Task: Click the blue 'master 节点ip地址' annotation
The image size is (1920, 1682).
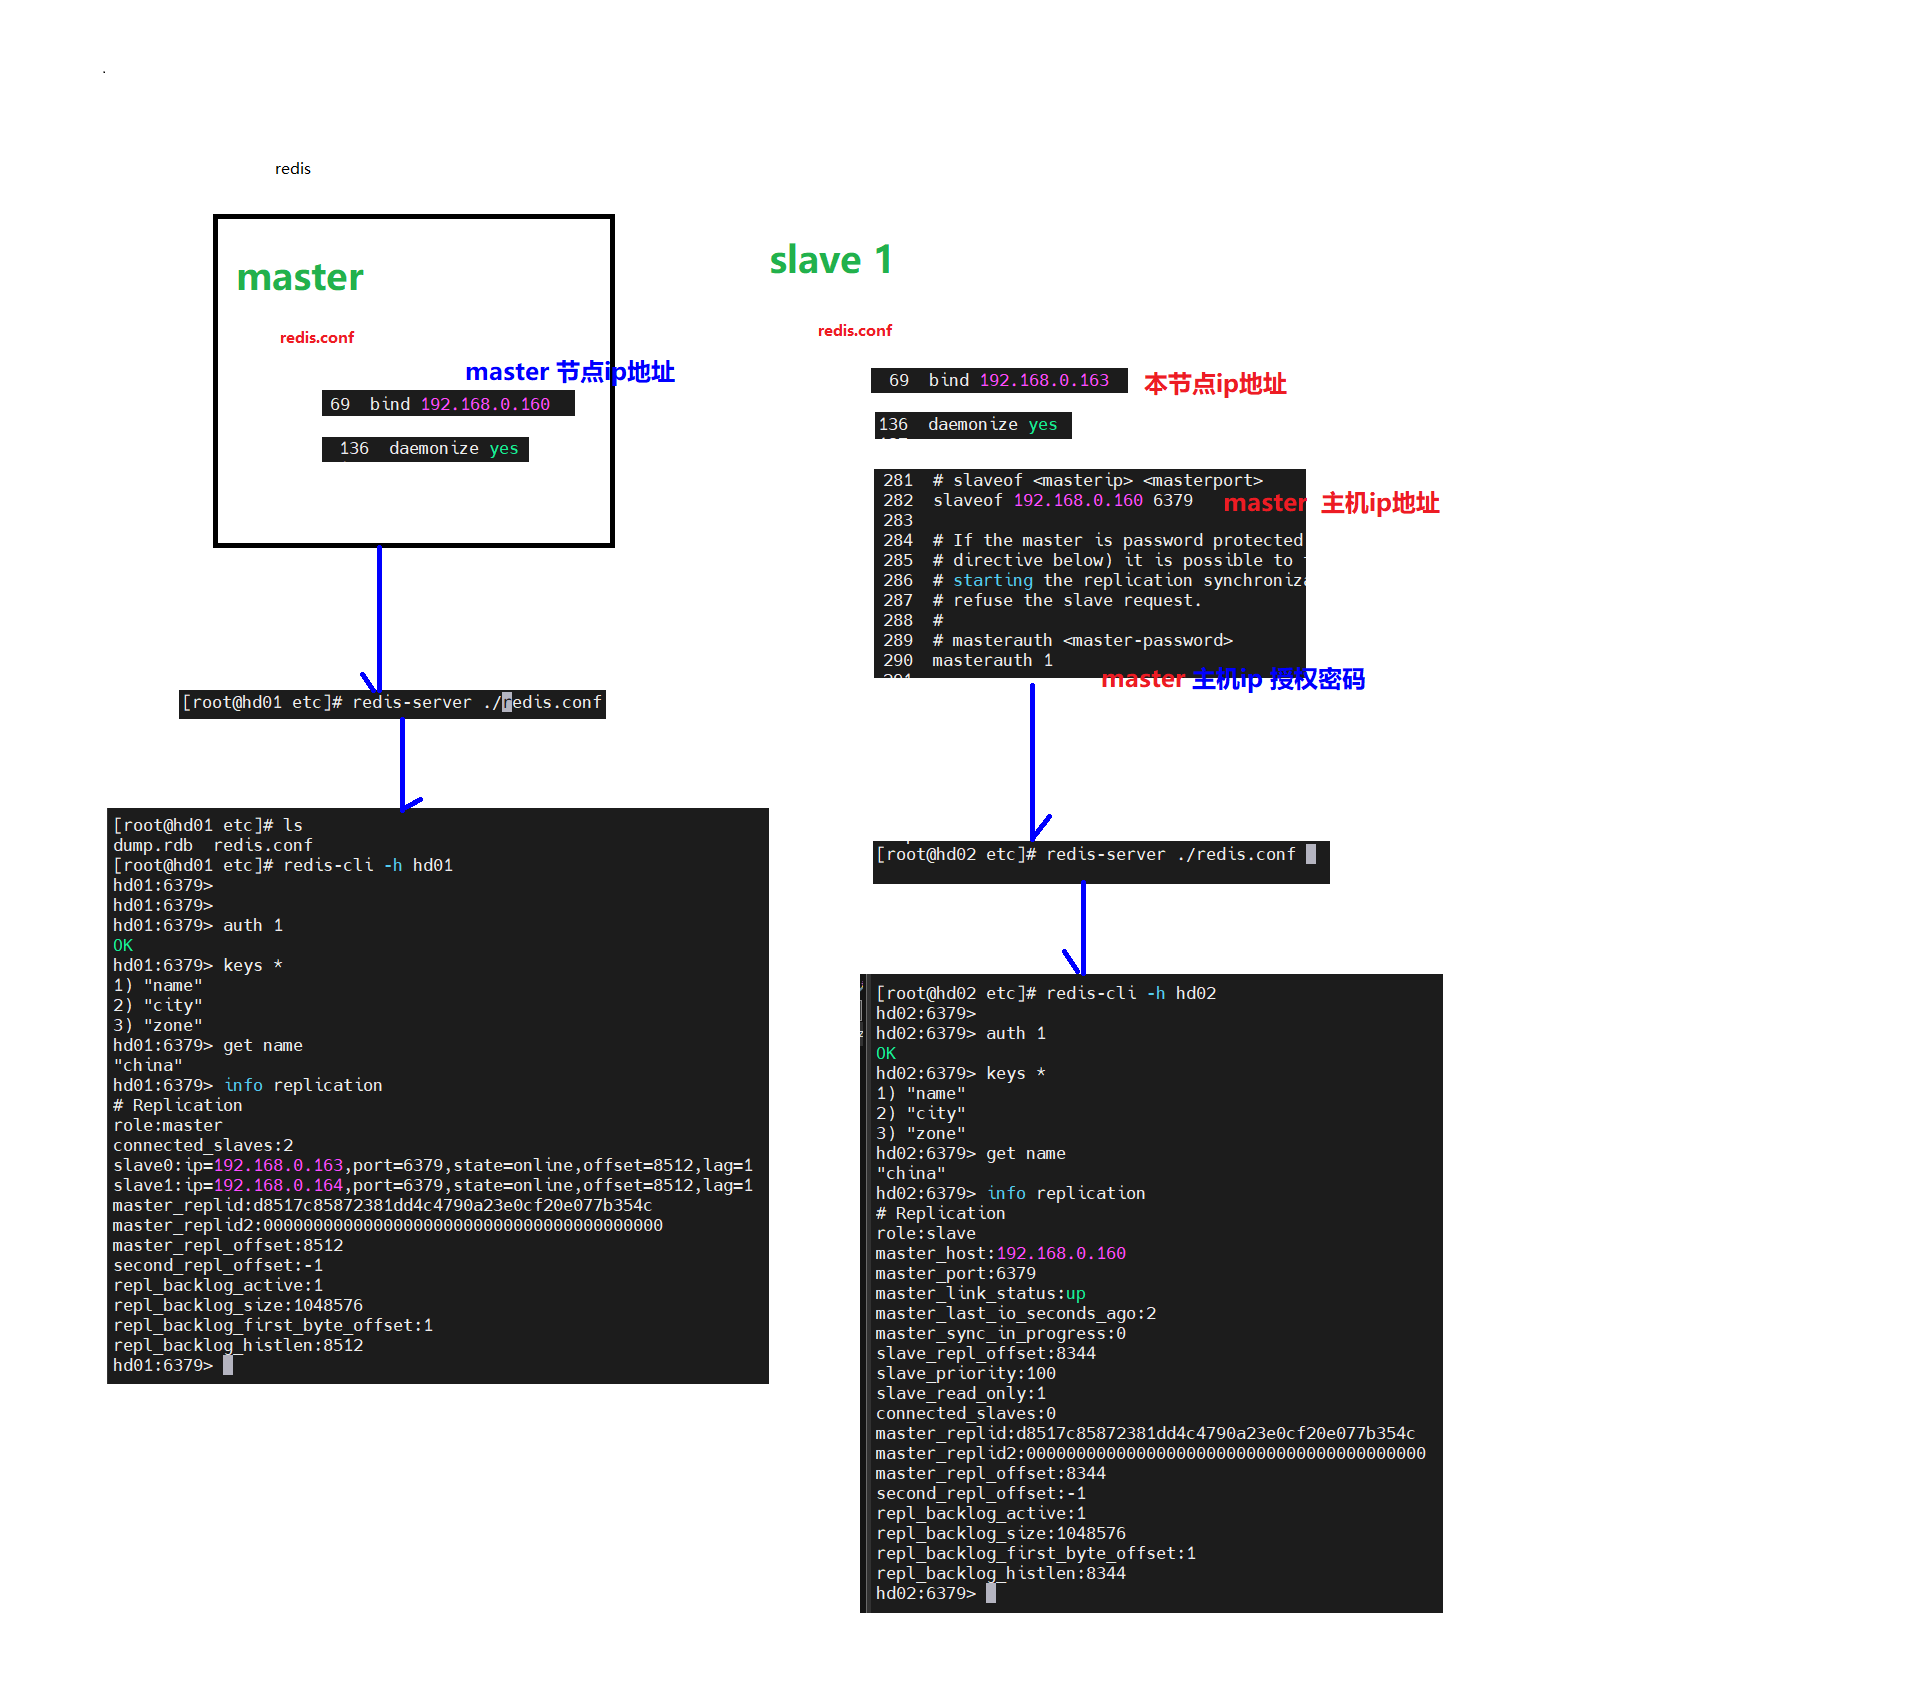Action: pyautogui.click(x=569, y=372)
